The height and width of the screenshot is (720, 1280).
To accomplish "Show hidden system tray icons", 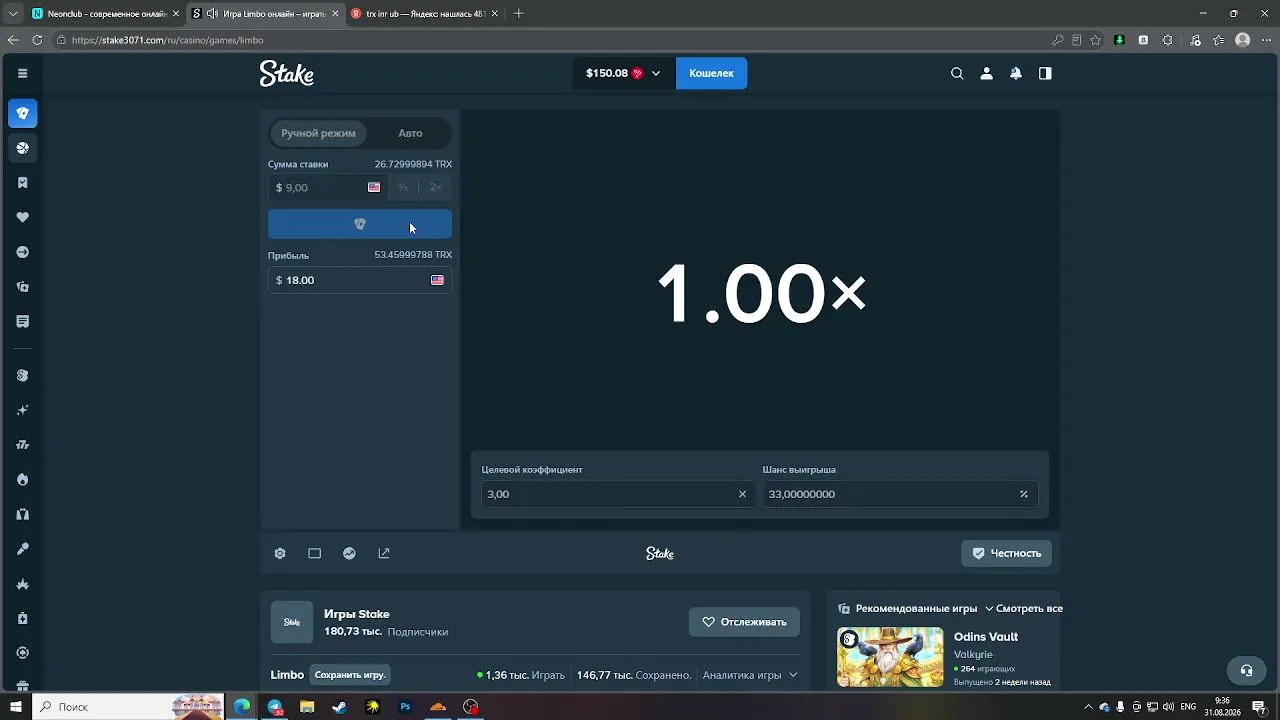I will pos(1088,707).
